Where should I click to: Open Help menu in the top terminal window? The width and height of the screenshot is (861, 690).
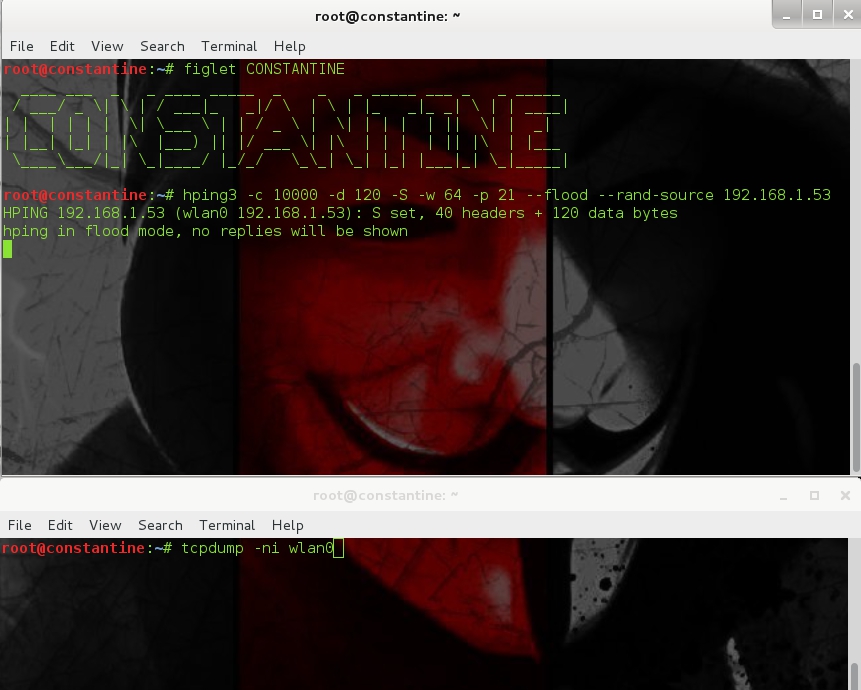[x=289, y=46]
